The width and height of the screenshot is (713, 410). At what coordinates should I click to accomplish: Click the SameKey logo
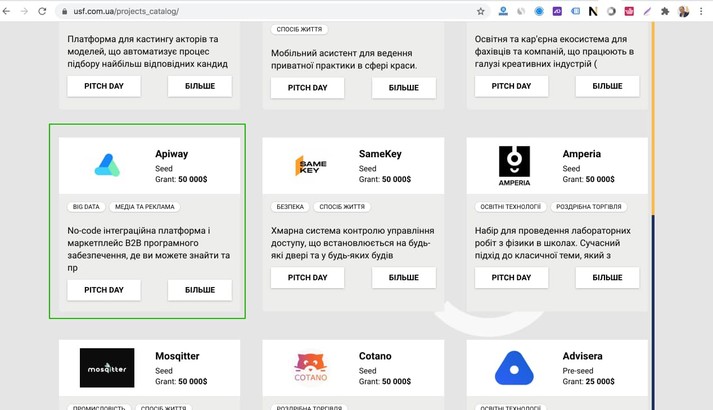[310, 166]
